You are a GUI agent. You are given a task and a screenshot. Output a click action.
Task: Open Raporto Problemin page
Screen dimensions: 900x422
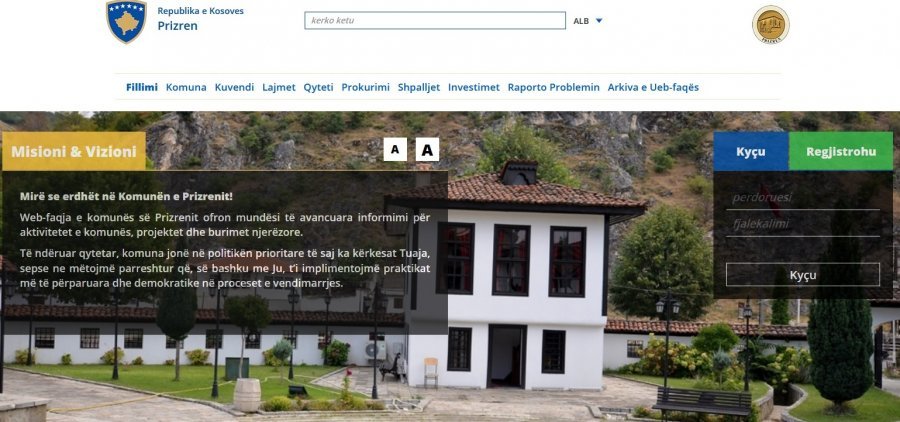pyautogui.click(x=553, y=87)
